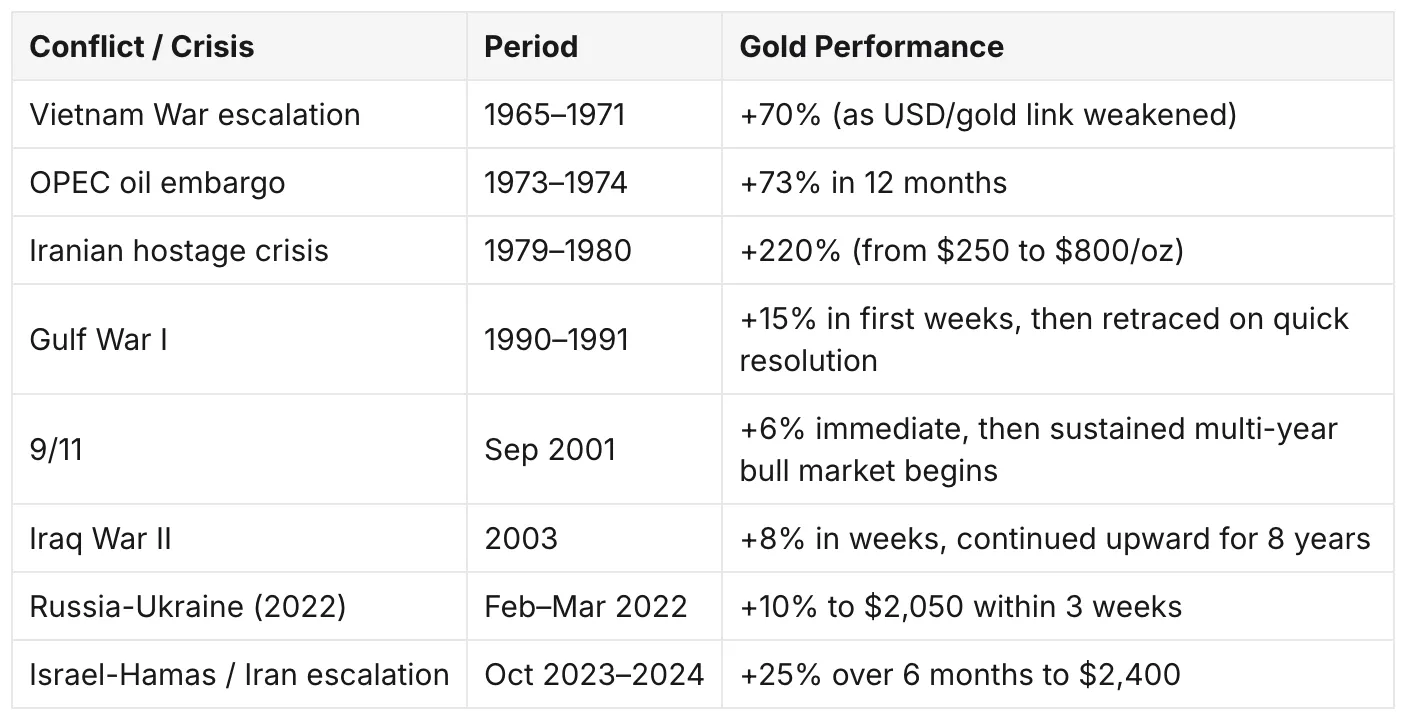Viewport: 1405px width, 721px height.
Task: Select the Oct 2023–2024 period cell
Action: [594, 674]
